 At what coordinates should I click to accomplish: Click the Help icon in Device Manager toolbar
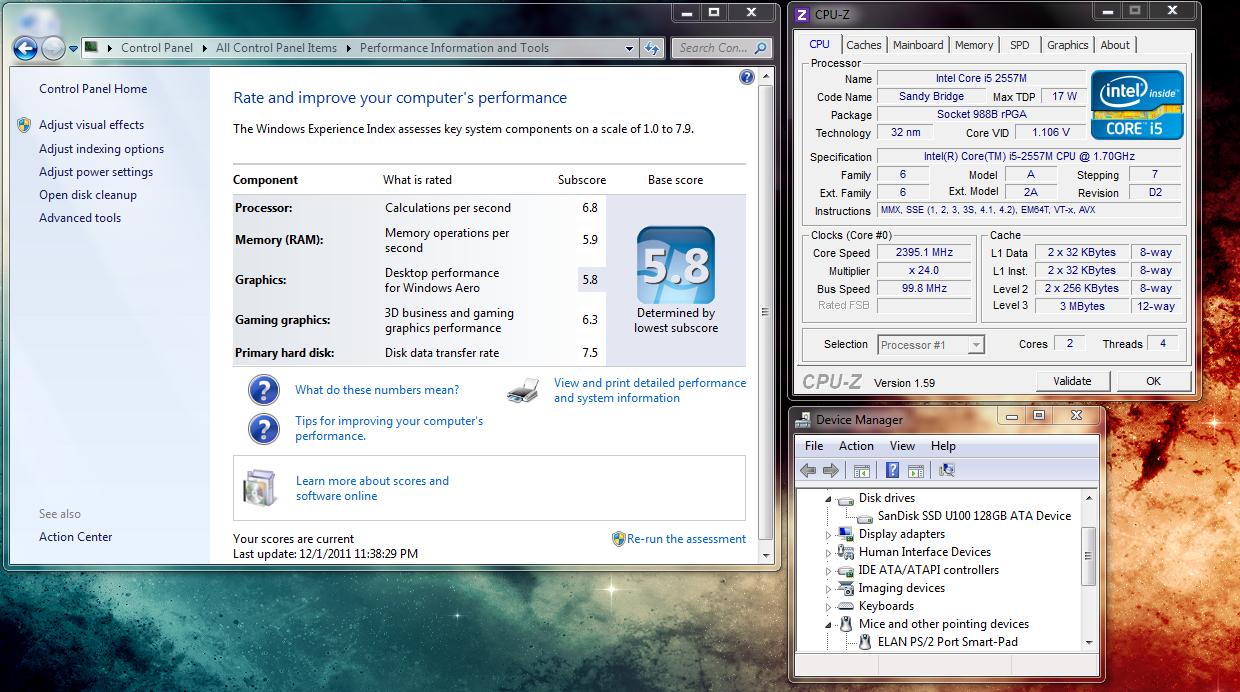pyautogui.click(x=892, y=470)
